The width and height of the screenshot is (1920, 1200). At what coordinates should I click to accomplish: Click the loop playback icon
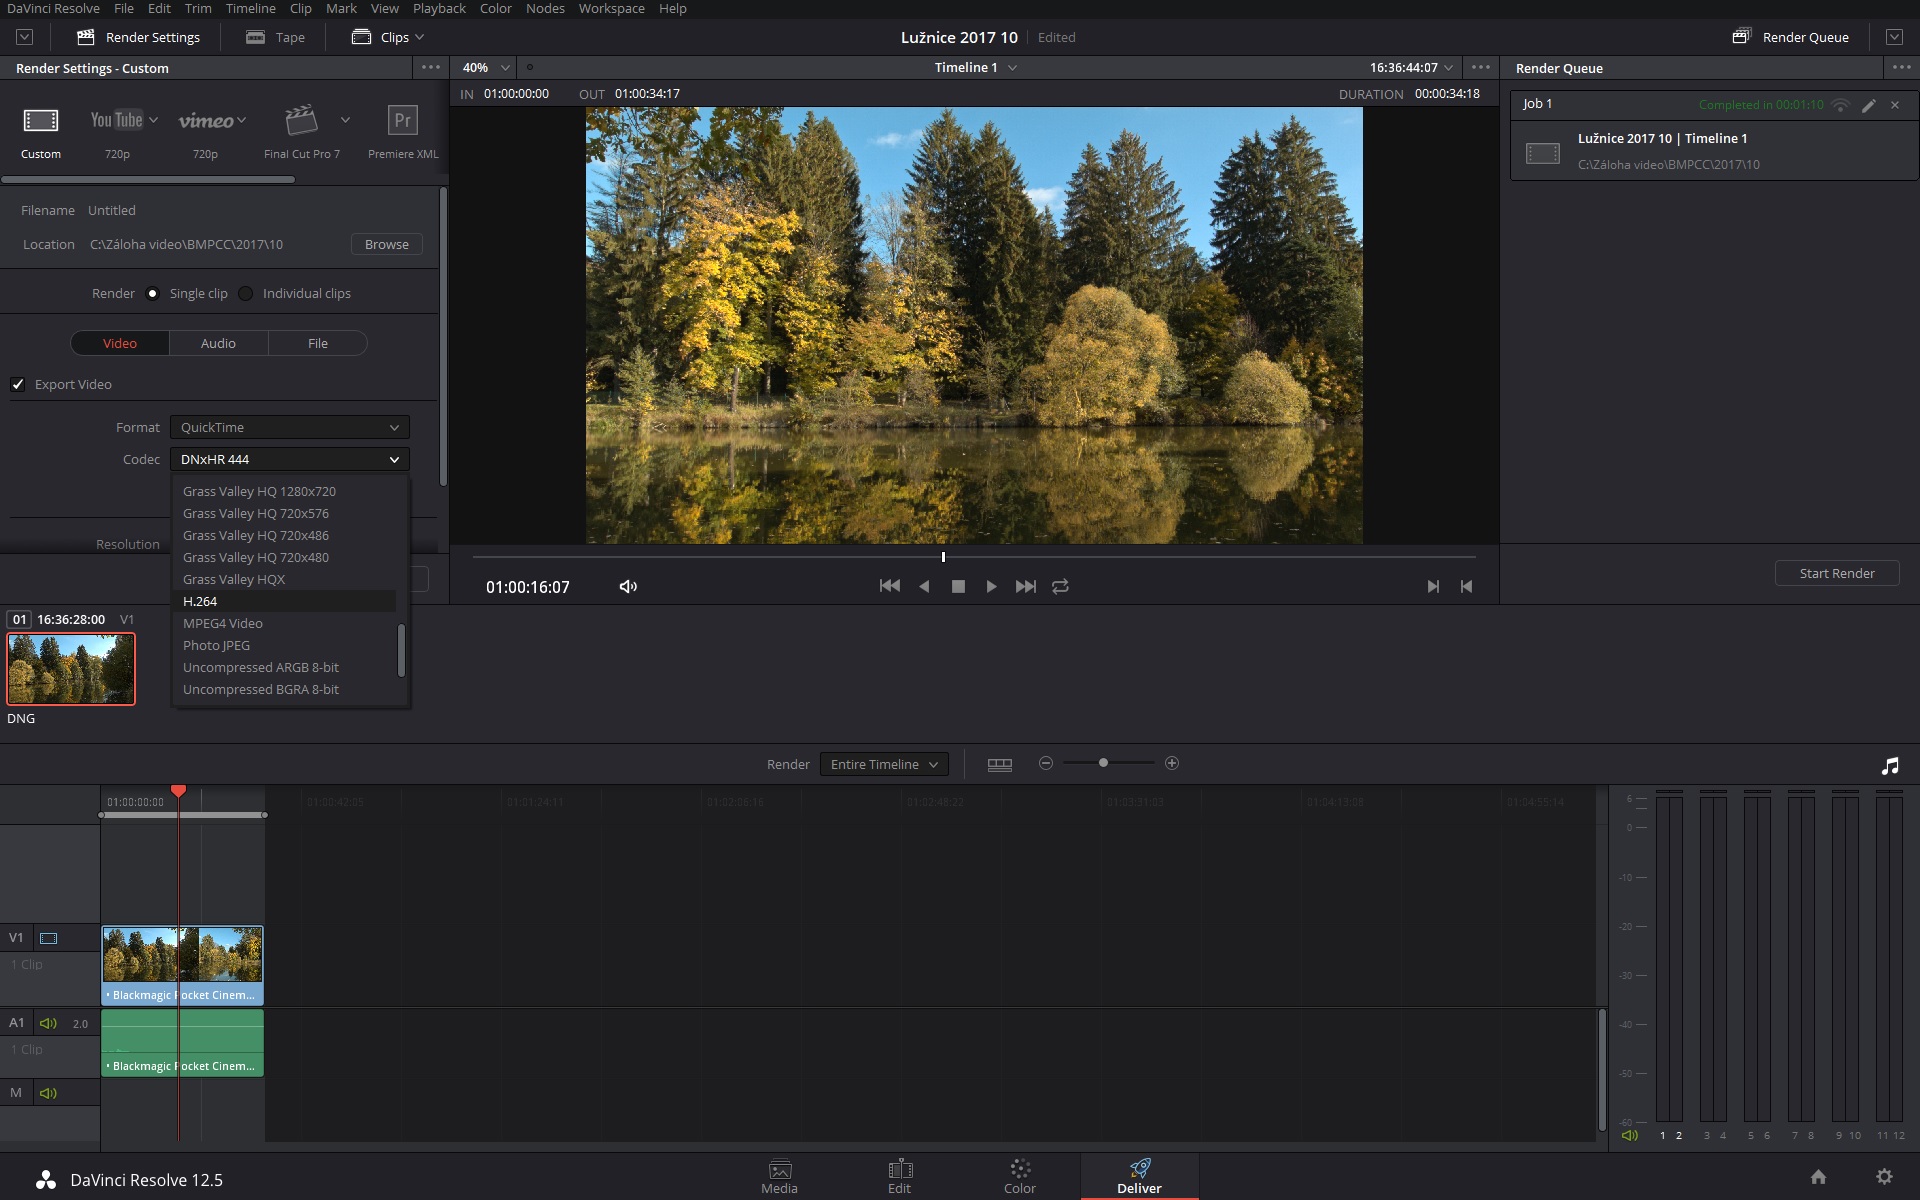pos(1060,587)
